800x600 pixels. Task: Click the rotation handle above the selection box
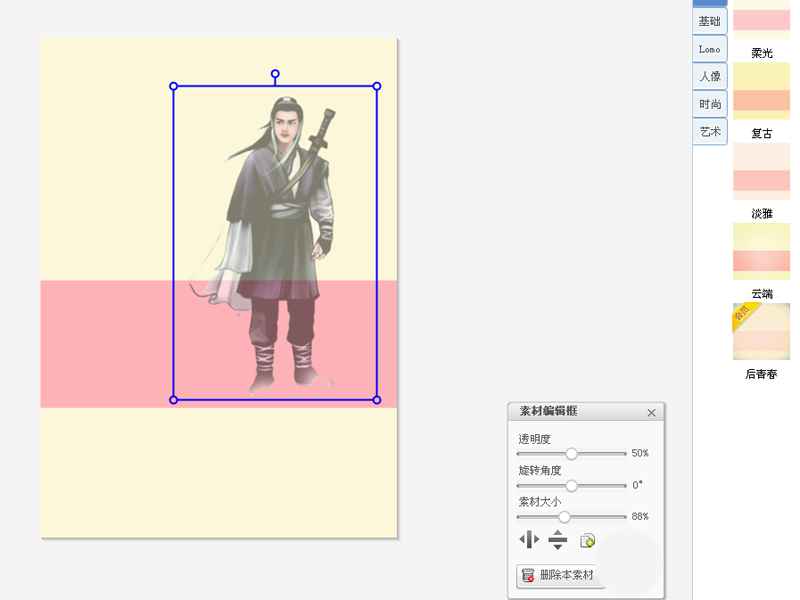(275, 74)
